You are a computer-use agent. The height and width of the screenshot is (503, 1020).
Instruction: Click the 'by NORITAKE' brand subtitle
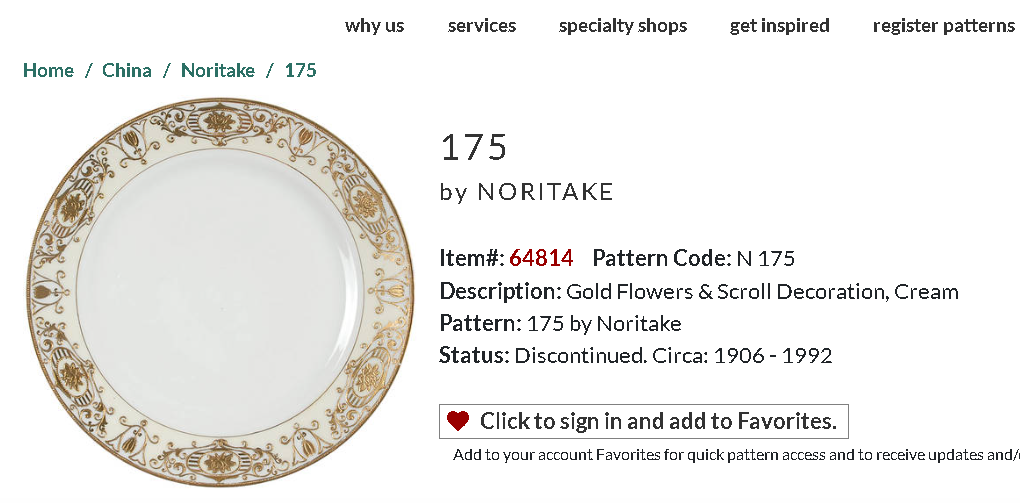click(527, 192)
